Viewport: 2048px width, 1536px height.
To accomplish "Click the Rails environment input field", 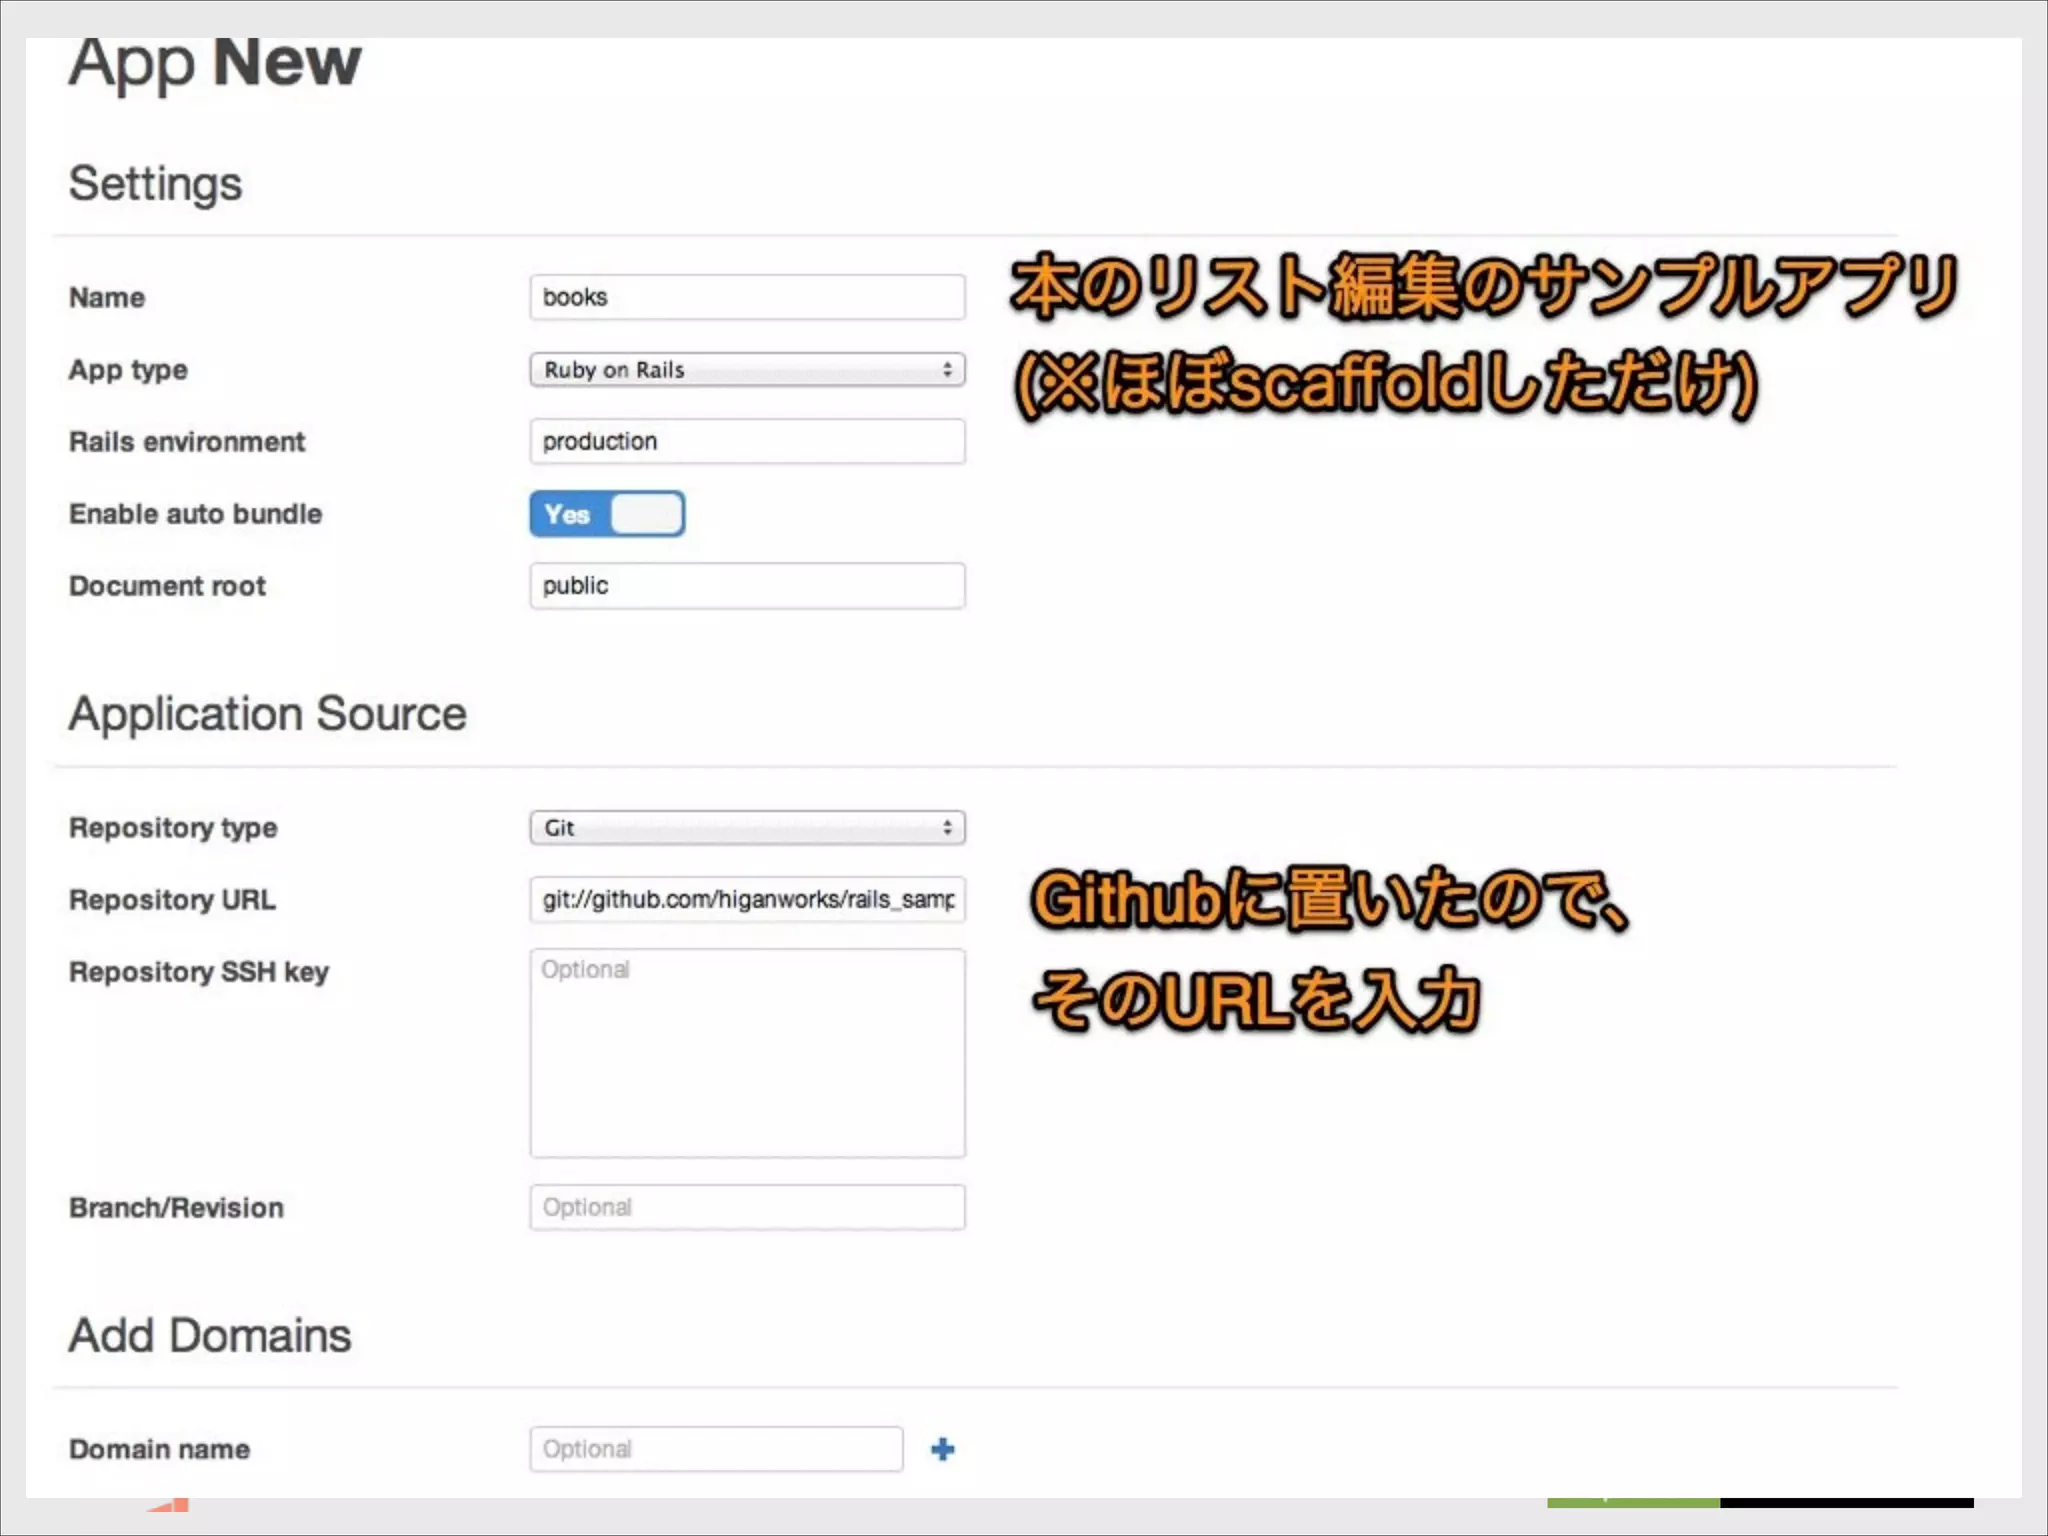I will tap(746, 441).
